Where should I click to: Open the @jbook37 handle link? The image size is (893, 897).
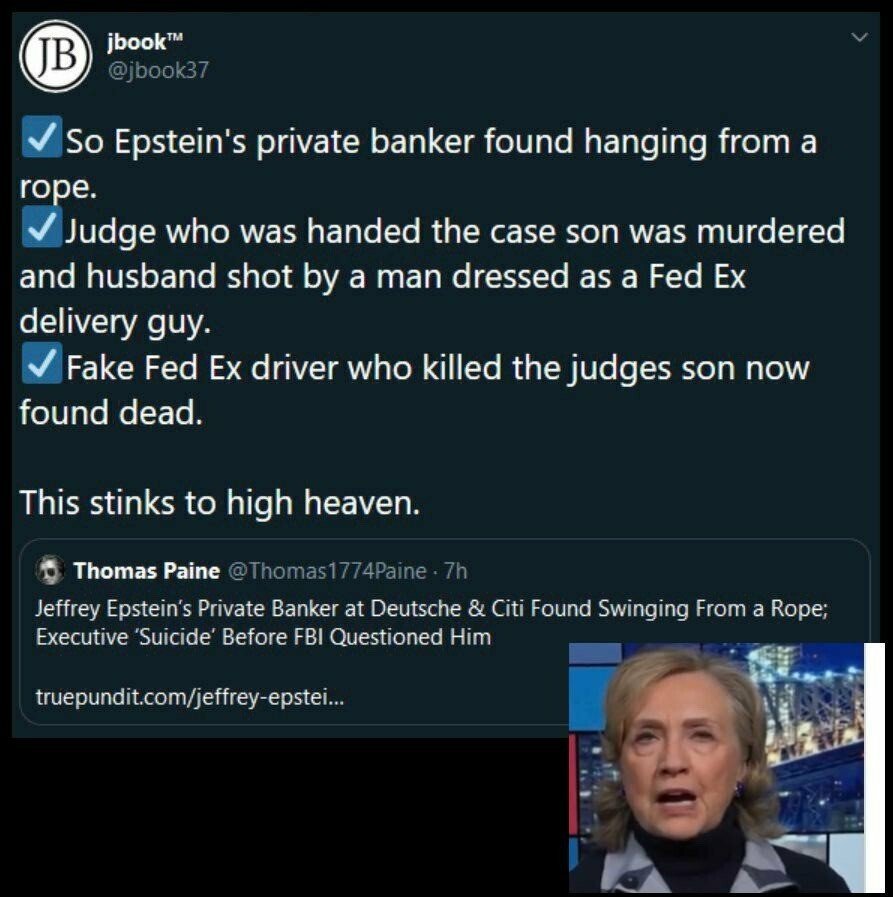tap(156, 70)
